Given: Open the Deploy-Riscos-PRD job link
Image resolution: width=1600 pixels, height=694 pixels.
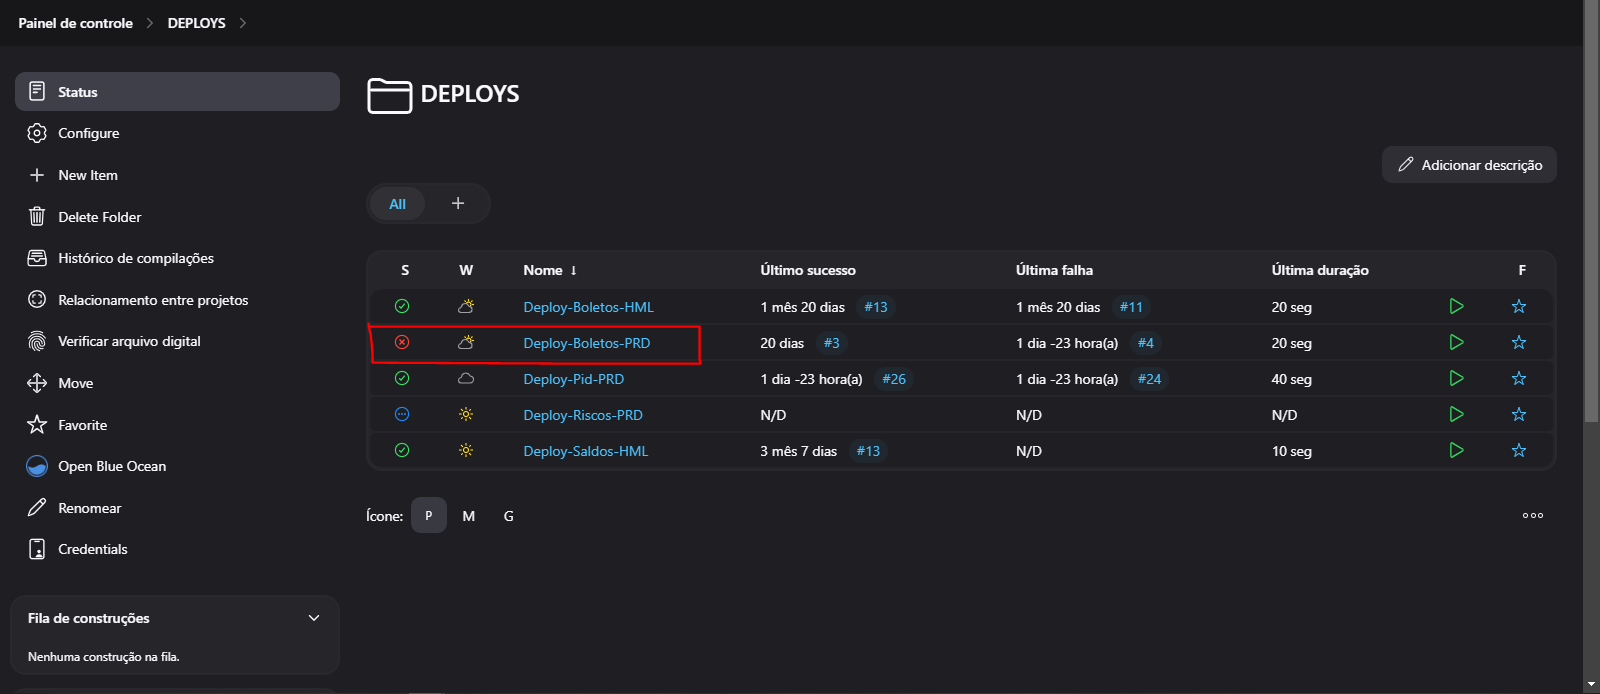Looking at the screenshot, I should 583,415.
